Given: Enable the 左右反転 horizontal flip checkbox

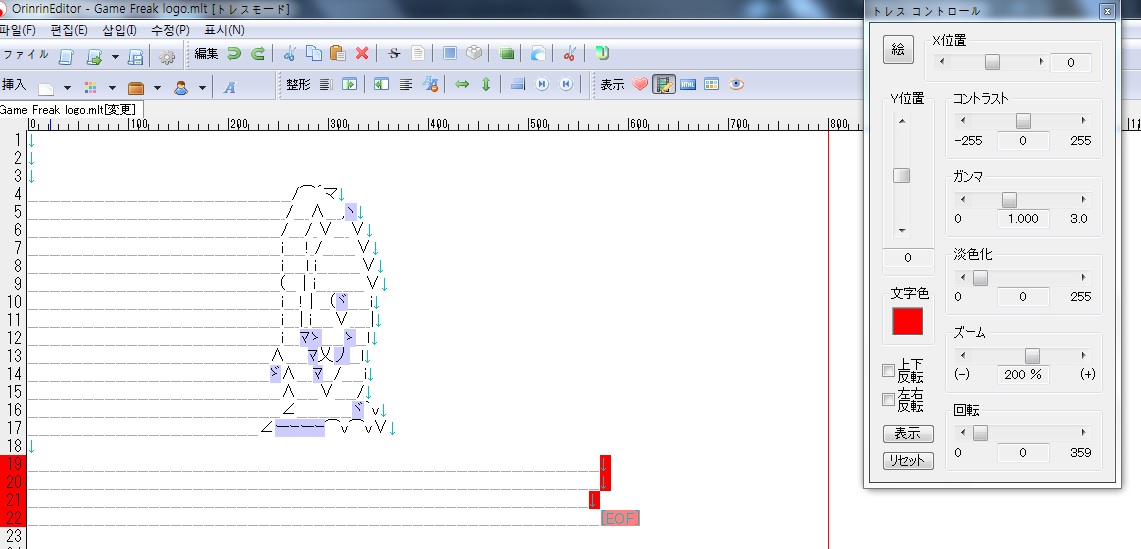Looking at the screenshot, I should tap(888, 400).
